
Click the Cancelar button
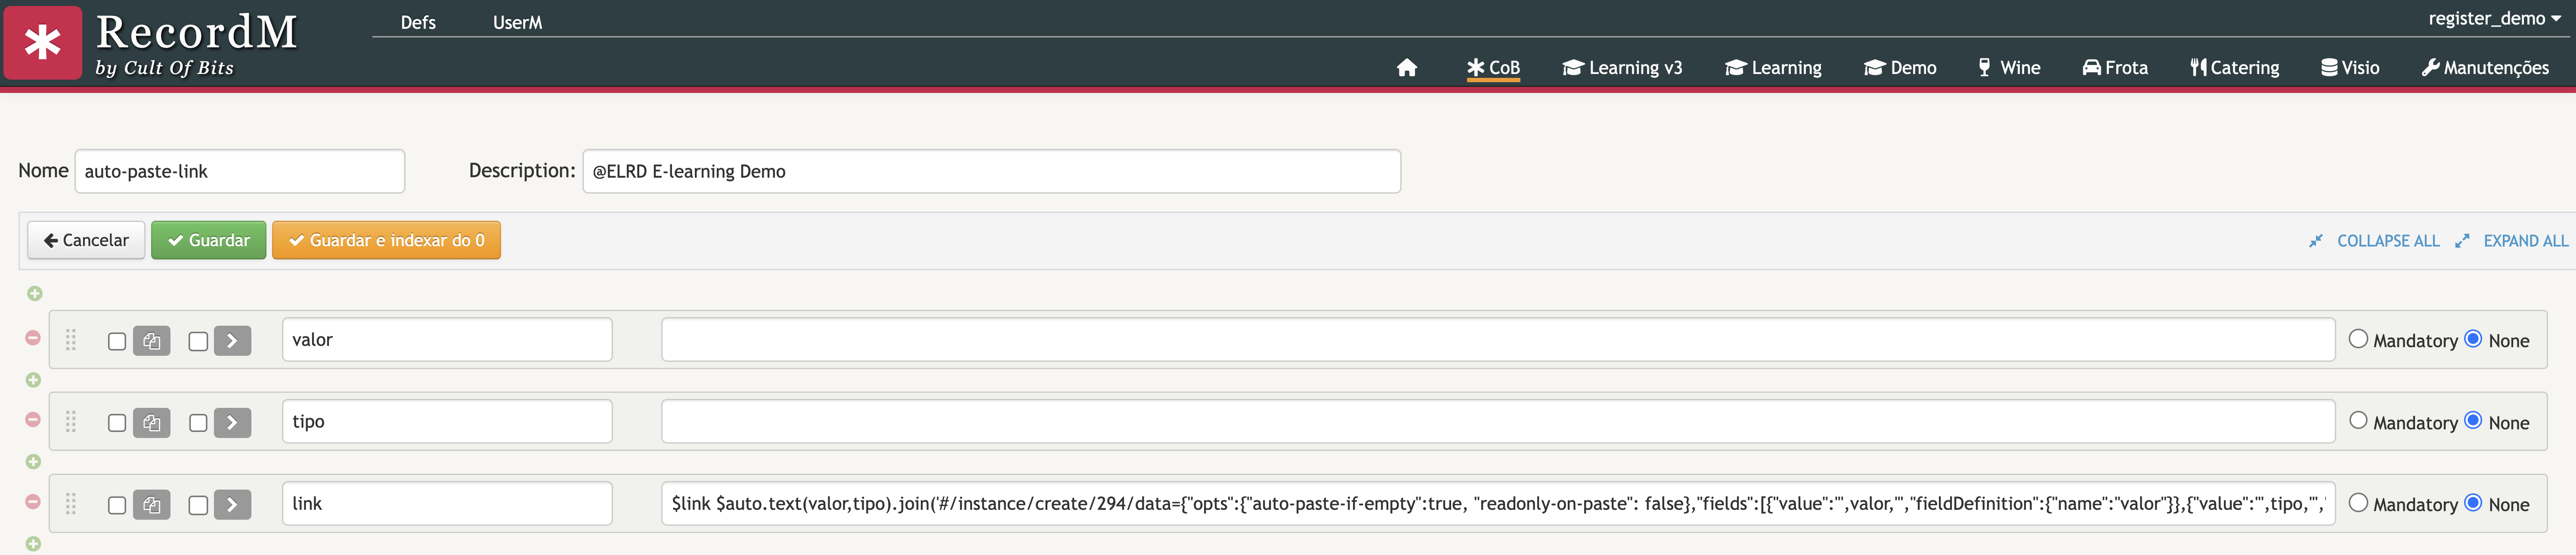coord(86,240)
